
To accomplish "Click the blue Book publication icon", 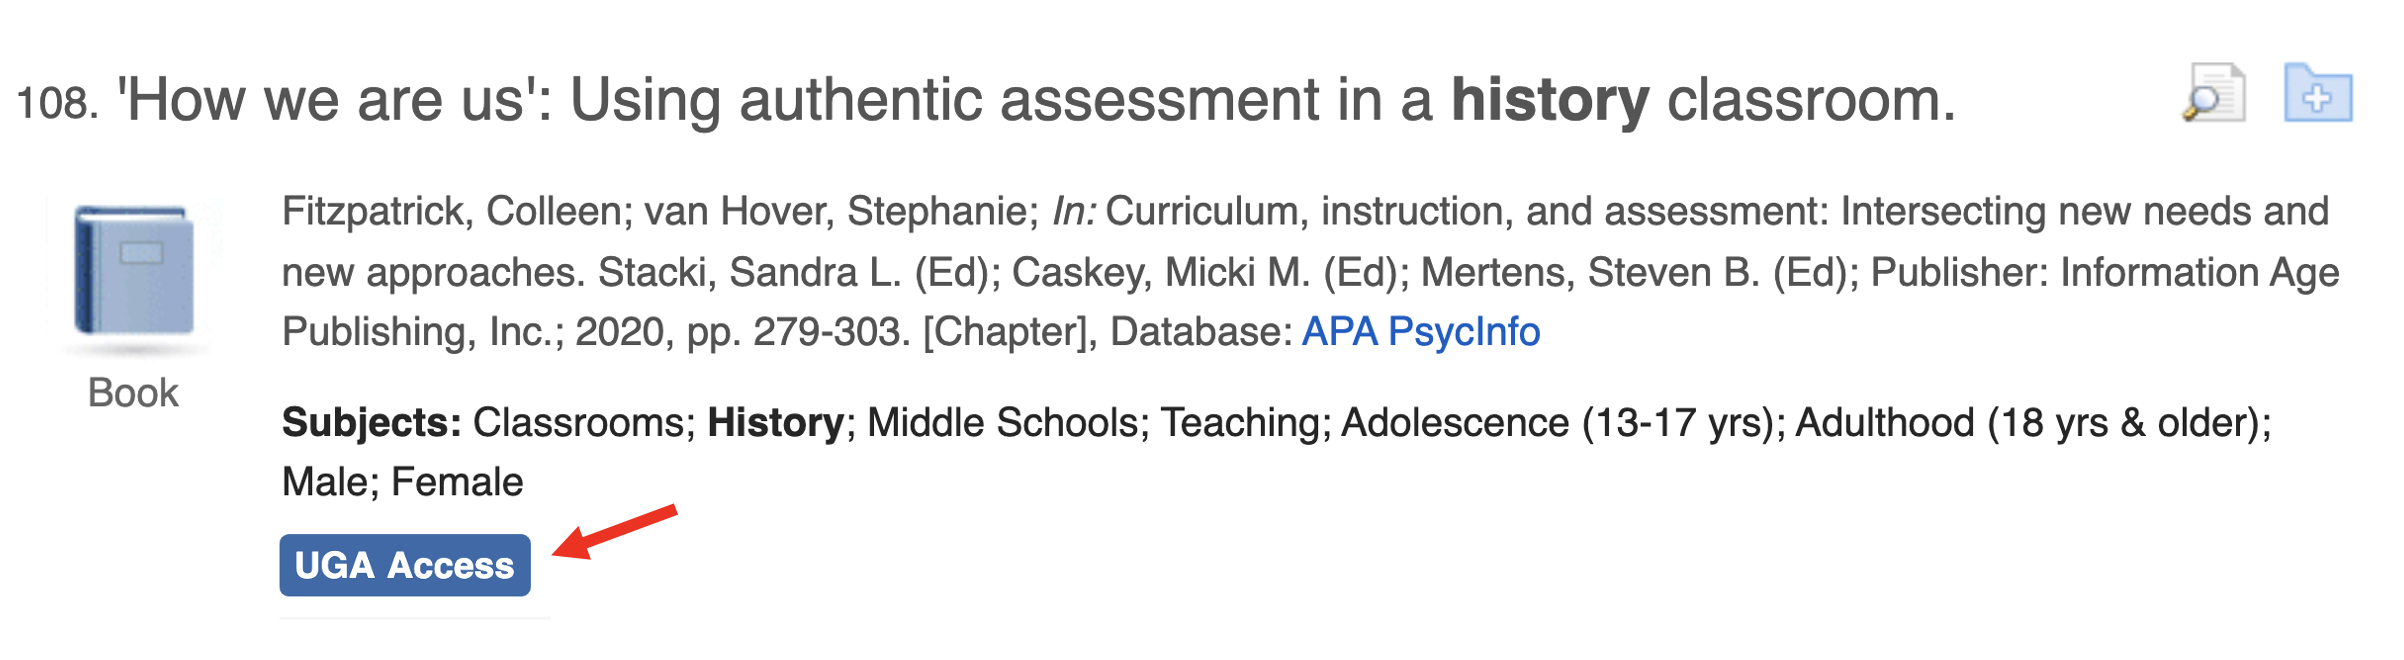I will (134, 271).
